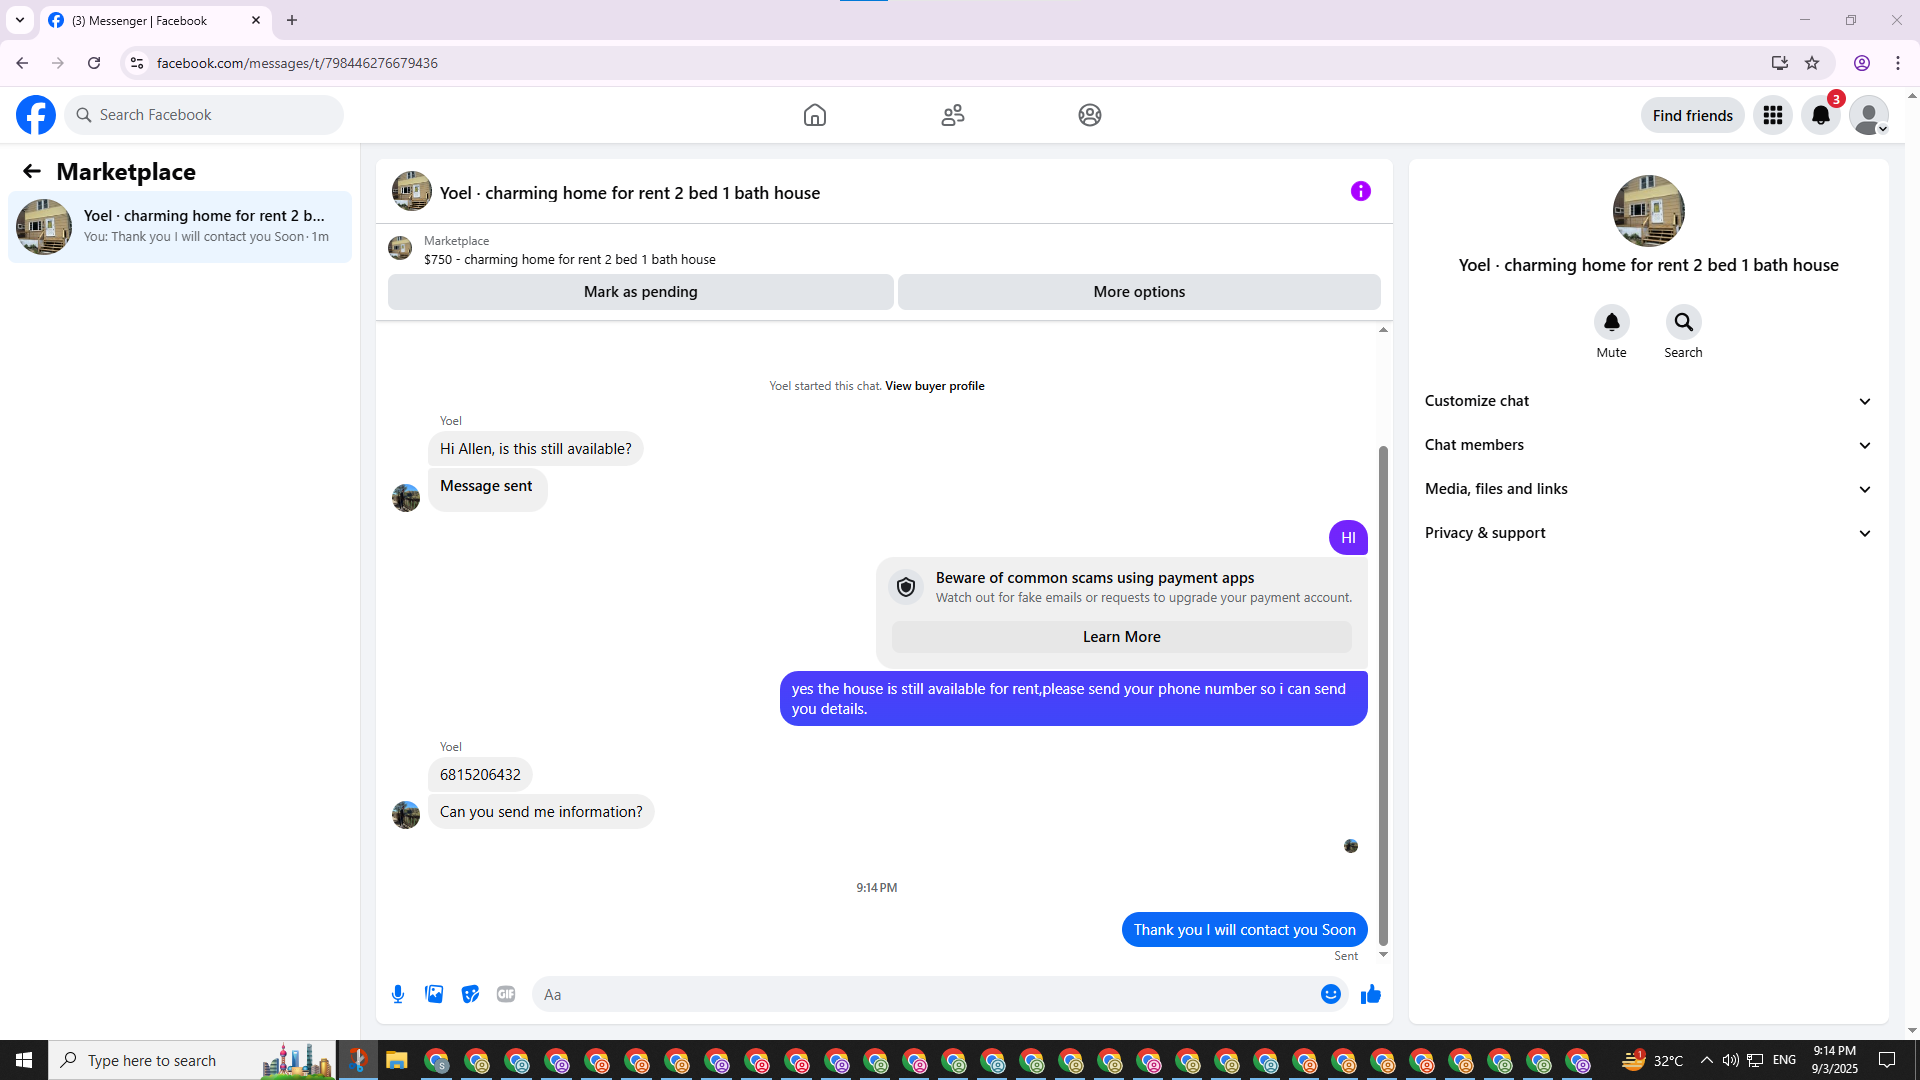Image resolution: width=1920 pixels, height=1080 pixels.
Task: Open the Facebook logo home
Action: 36,115
